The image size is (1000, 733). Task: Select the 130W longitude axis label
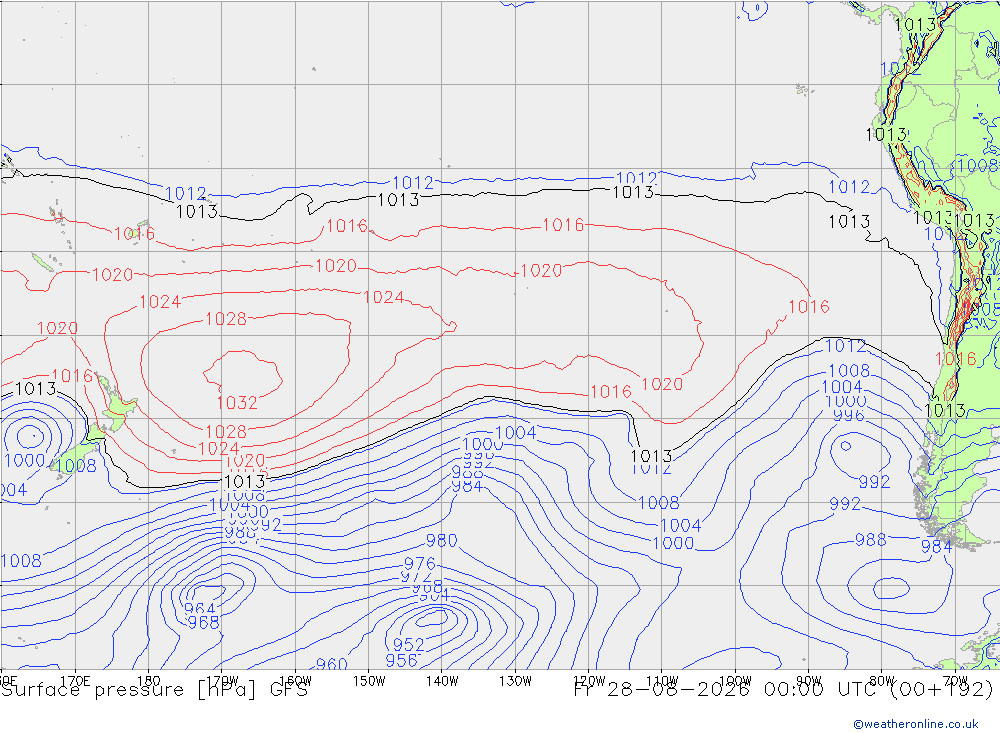pyautogui.click(x=515, y=681)
